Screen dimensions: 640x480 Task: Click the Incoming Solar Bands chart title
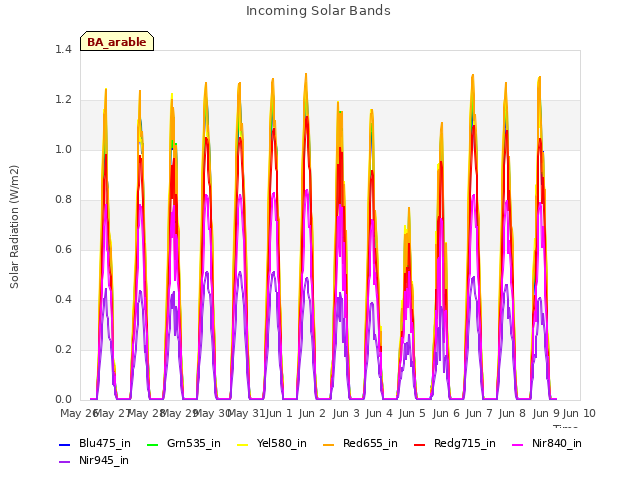pos(318,11)
